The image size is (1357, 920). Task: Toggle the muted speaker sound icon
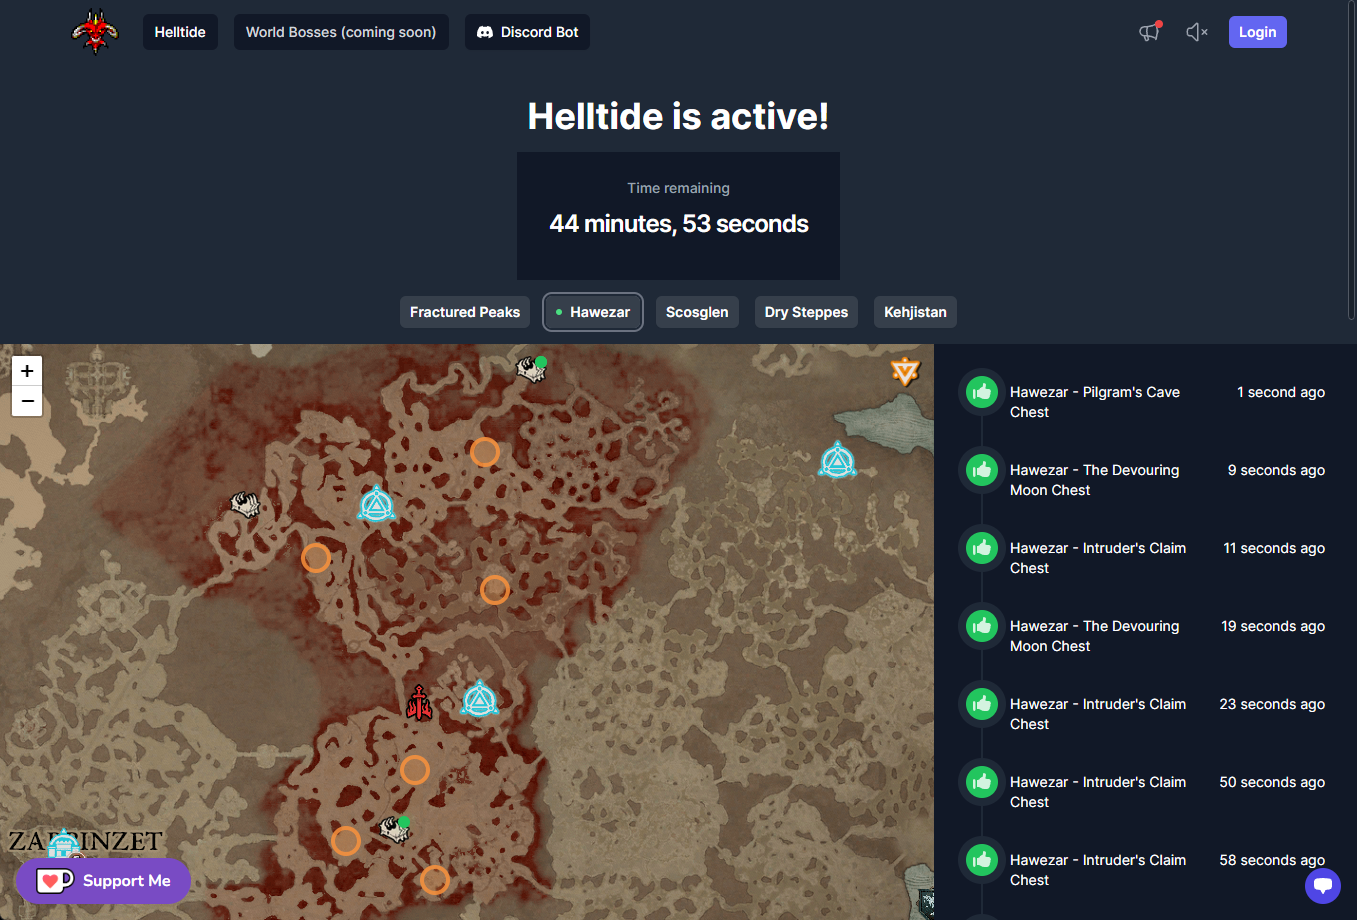1197,32
